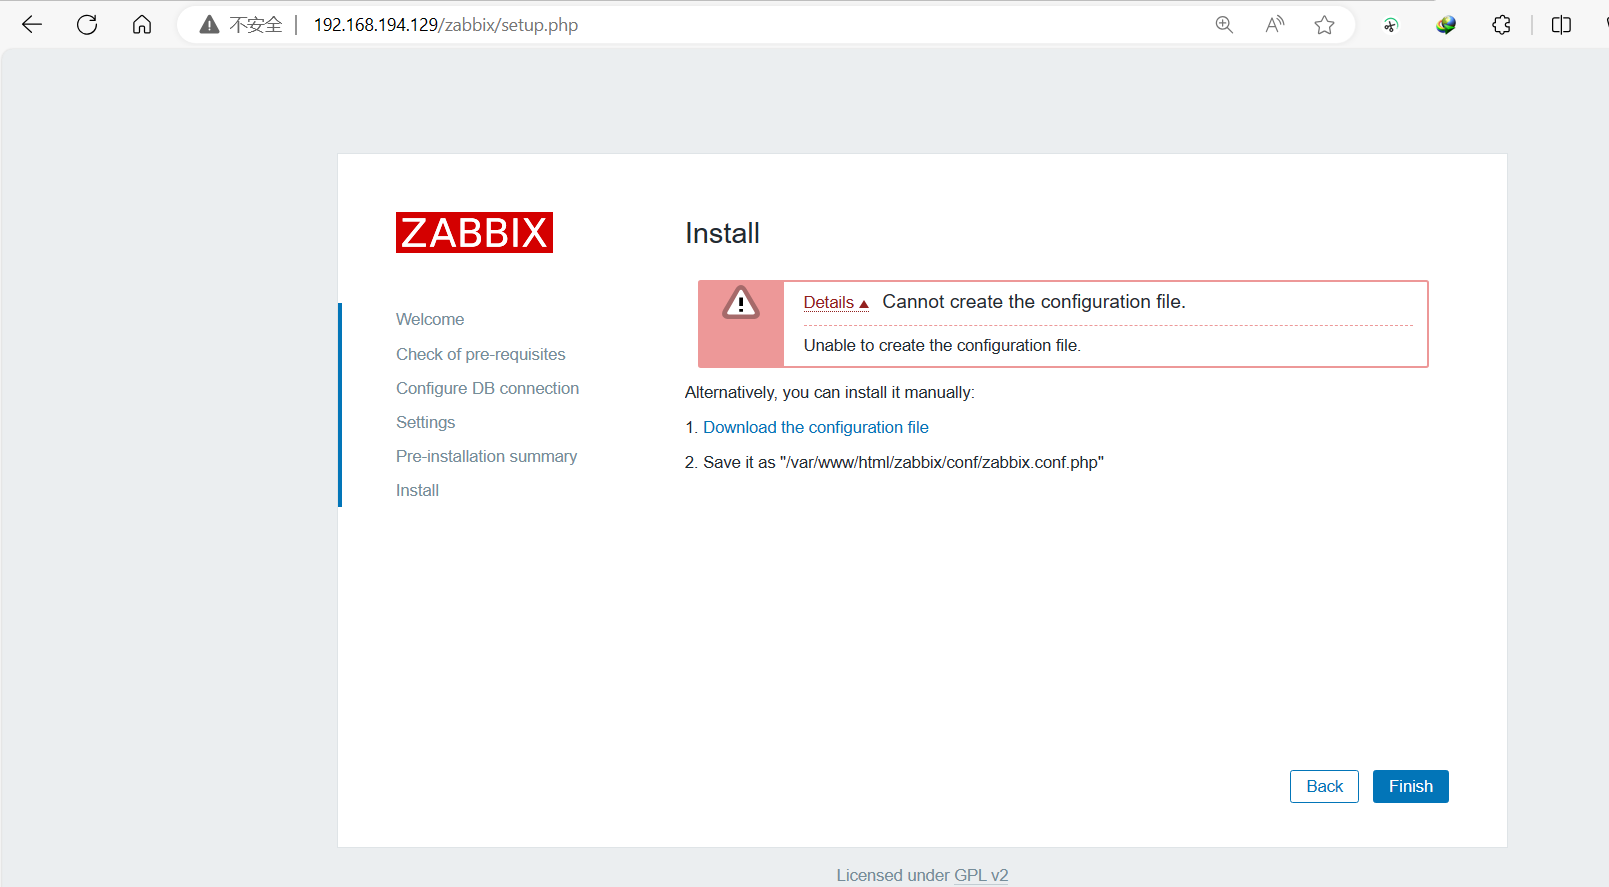Select the Pre-installation summary step
Image resolution: width=1609 pixels, height=887 pixels.
click(x=486, y=456)
